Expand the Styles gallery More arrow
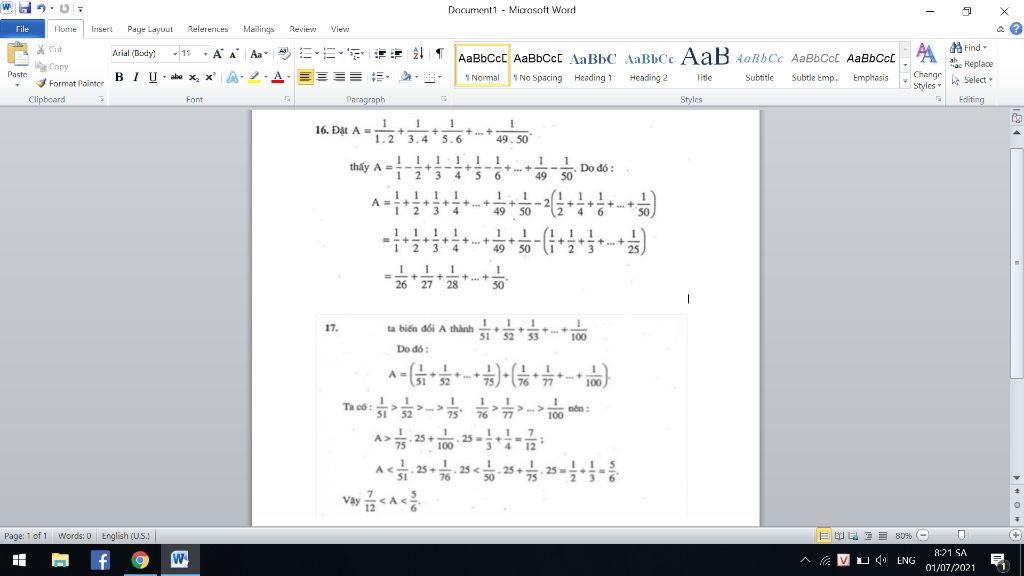 pyautogui.click(x=905, y=82)
